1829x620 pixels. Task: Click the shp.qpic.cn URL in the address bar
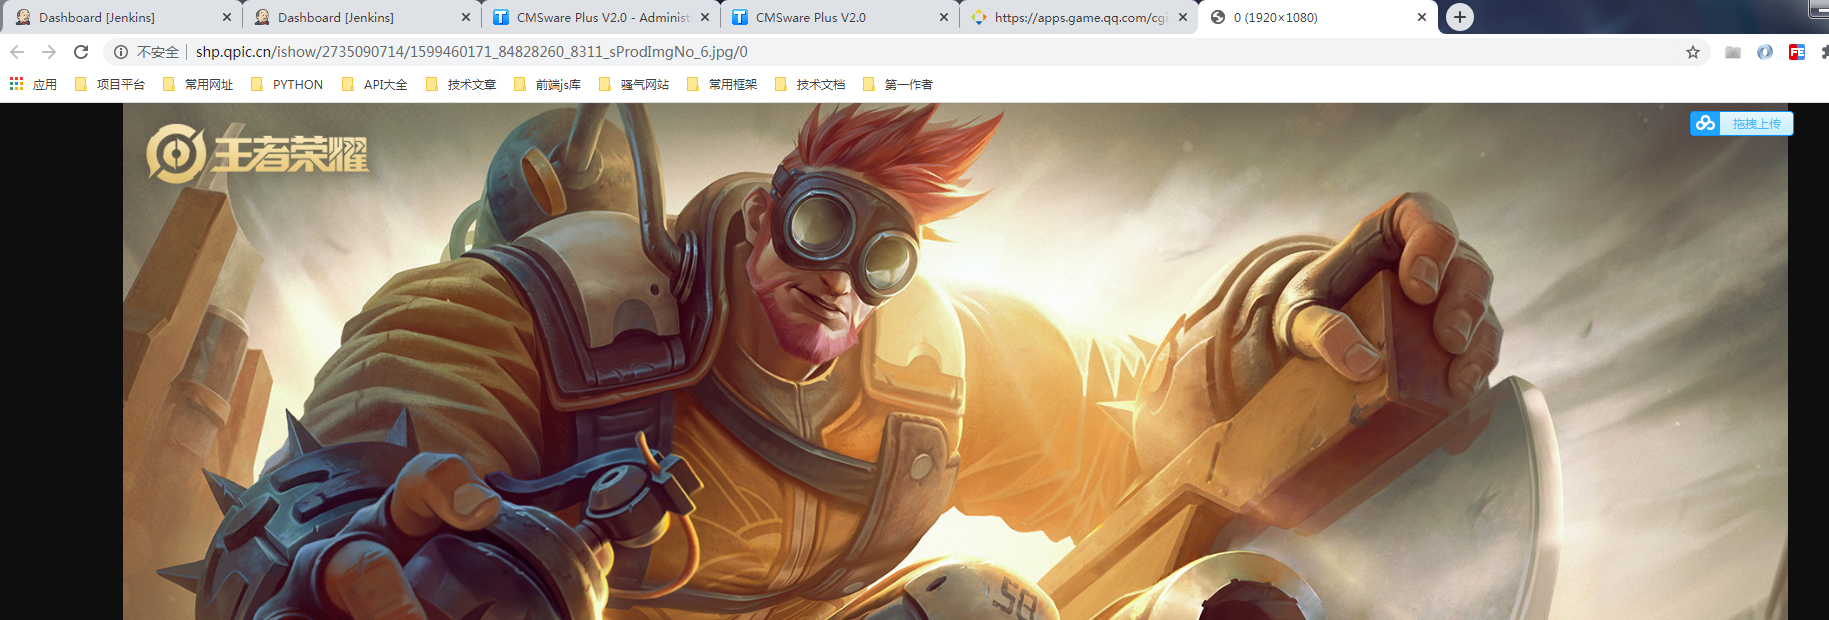coord(472,52)
